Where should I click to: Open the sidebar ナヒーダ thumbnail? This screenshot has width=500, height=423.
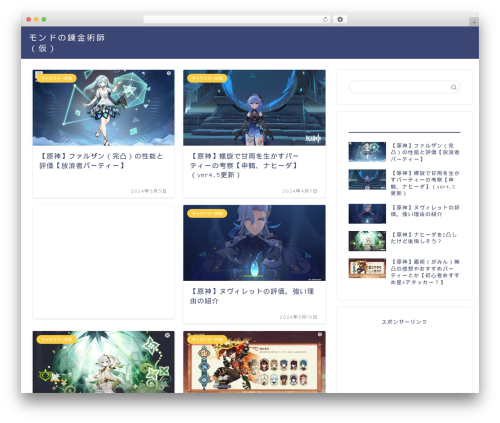pos(367,241)
